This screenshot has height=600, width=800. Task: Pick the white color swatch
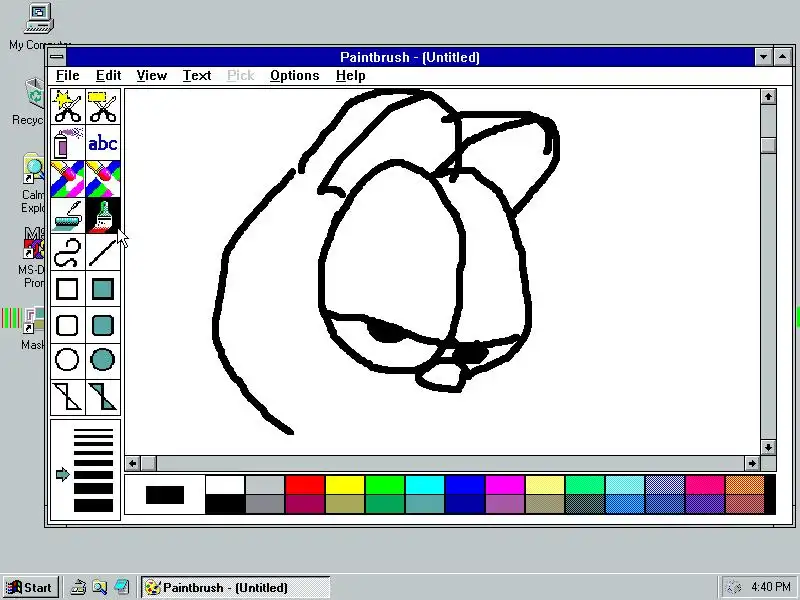[225, 485]
